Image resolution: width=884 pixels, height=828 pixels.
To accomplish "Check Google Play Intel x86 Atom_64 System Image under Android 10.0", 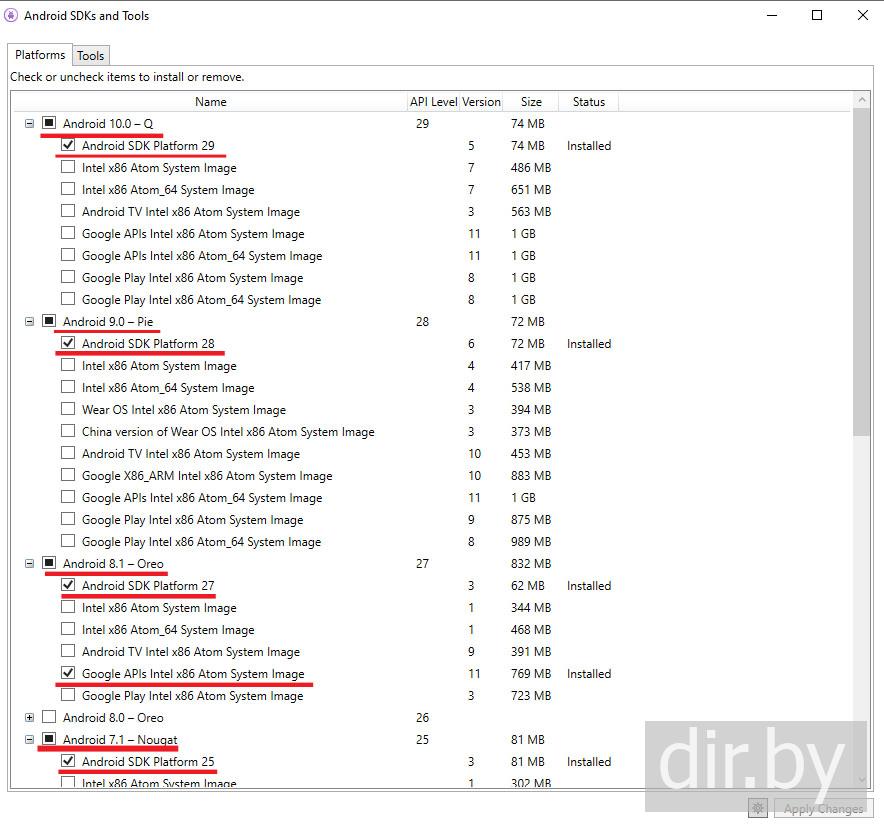I will click(68, 300).
